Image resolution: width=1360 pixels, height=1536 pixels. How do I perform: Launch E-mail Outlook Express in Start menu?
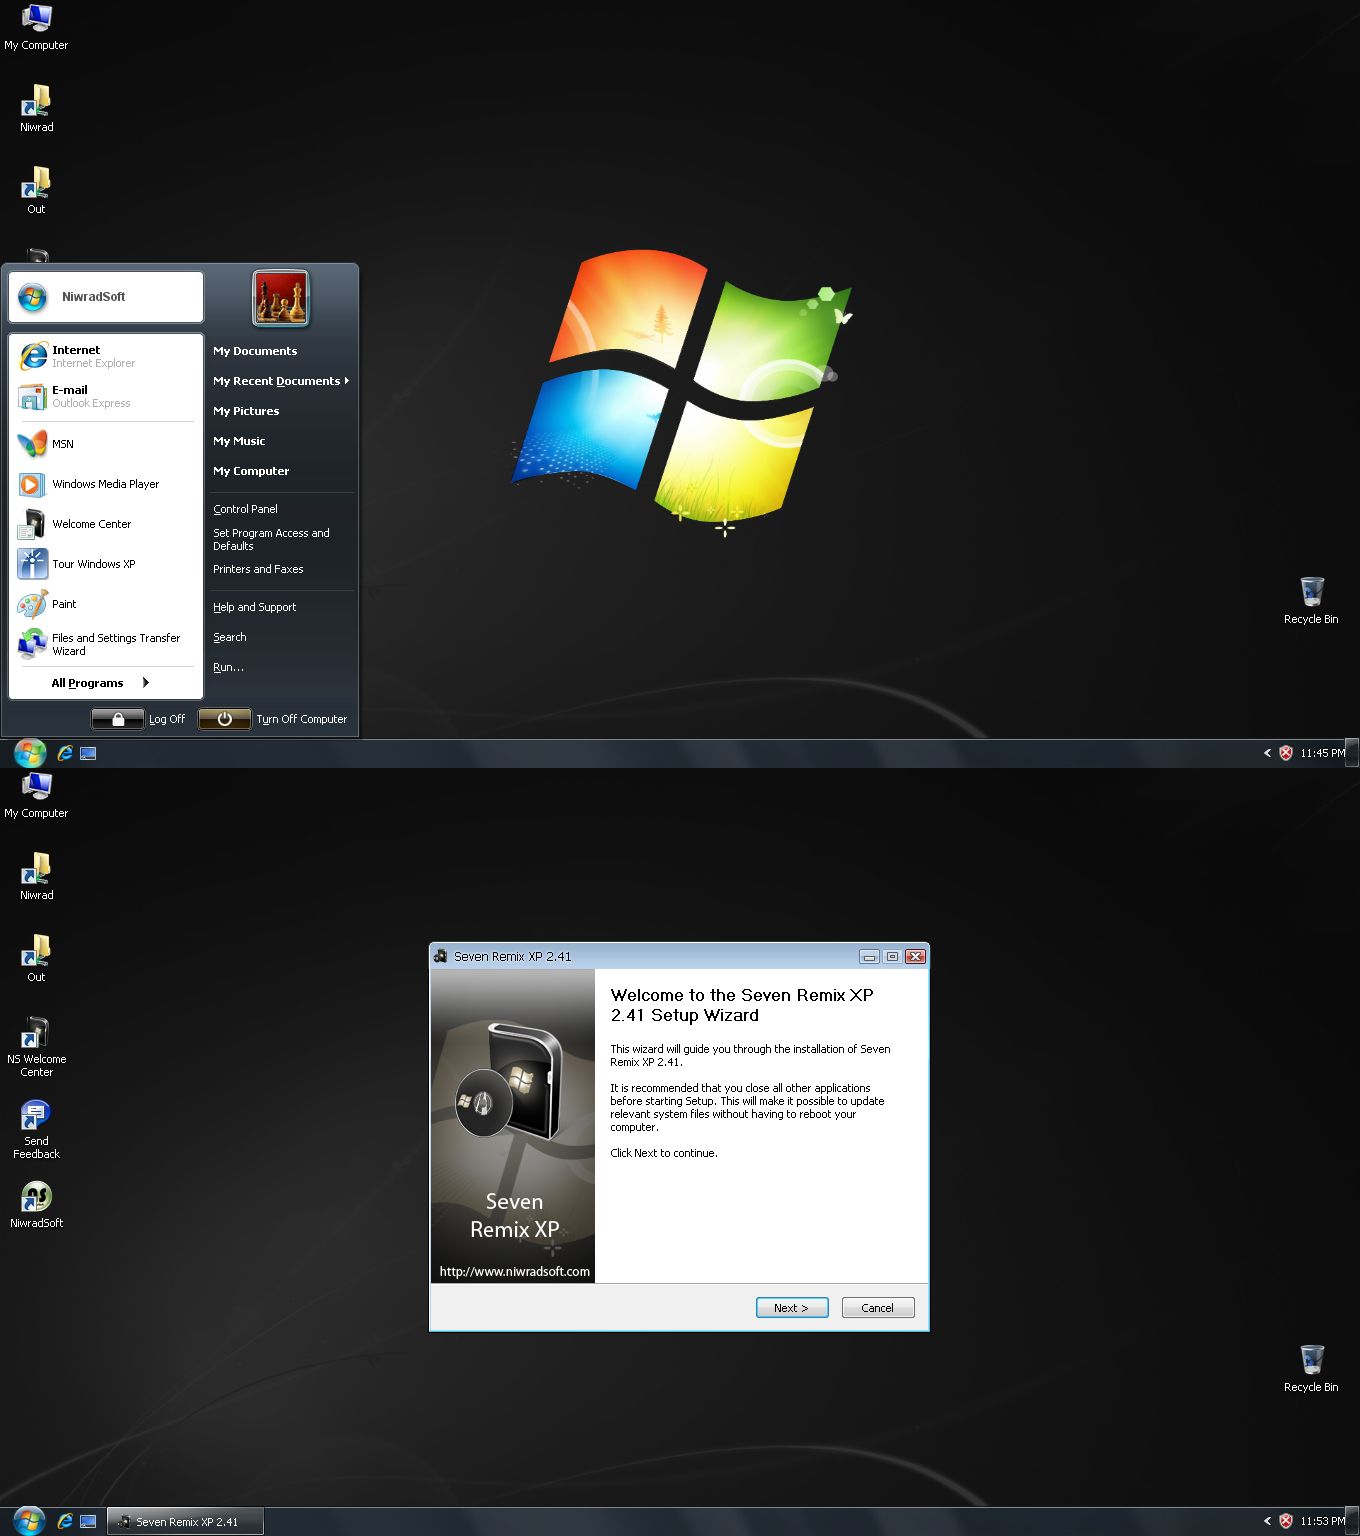point(106,396)
